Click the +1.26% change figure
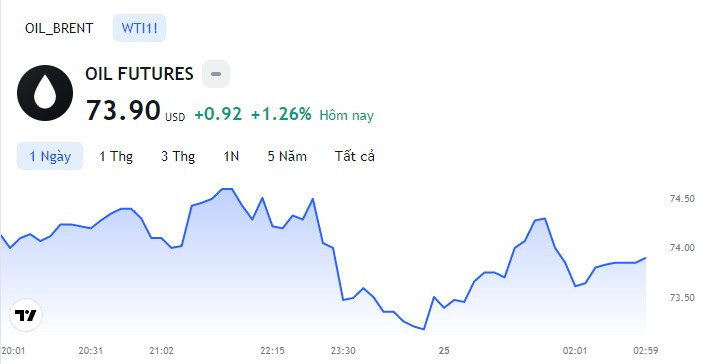Image resolution: width=706 pixels, height=364 pixels. pyautogui.click(x=281, y=114)
